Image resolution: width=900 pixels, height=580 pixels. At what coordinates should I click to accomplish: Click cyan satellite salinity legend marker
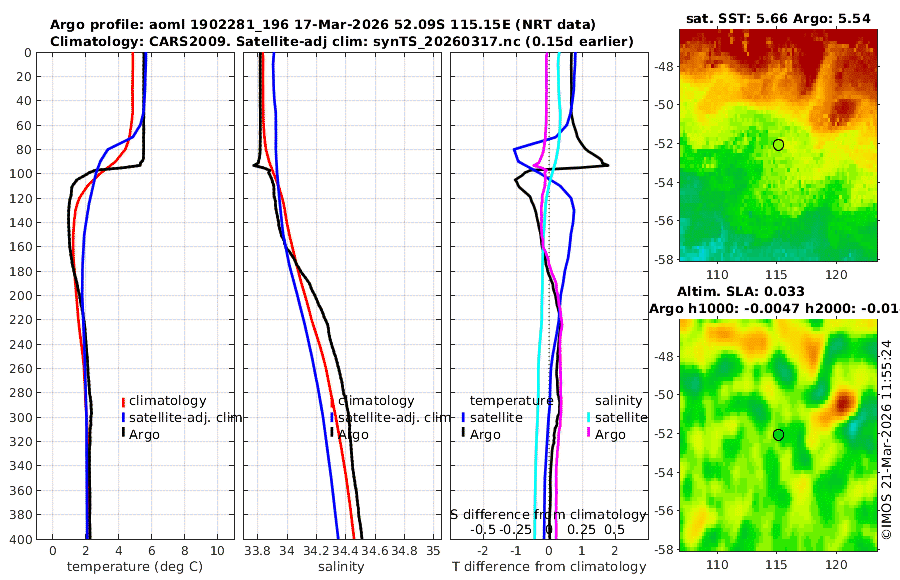click(x=589, y=417)
